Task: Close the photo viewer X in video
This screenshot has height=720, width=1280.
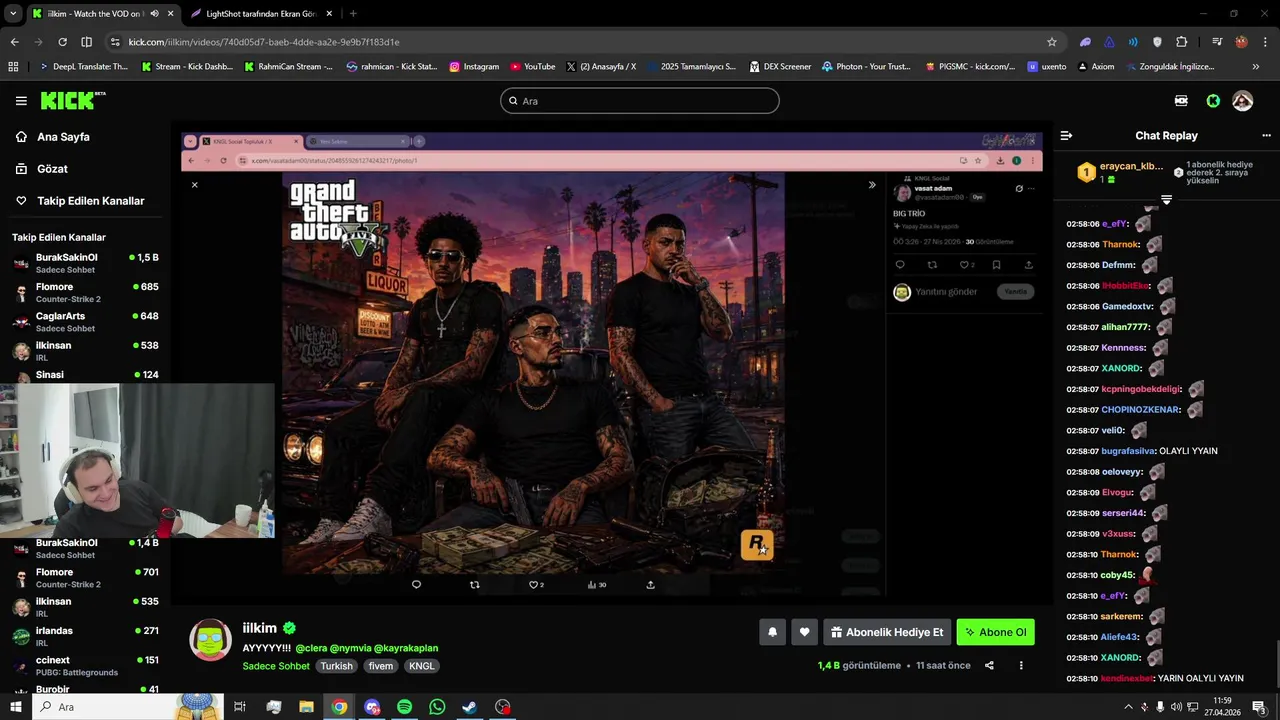Action: (x=194, y=185)
